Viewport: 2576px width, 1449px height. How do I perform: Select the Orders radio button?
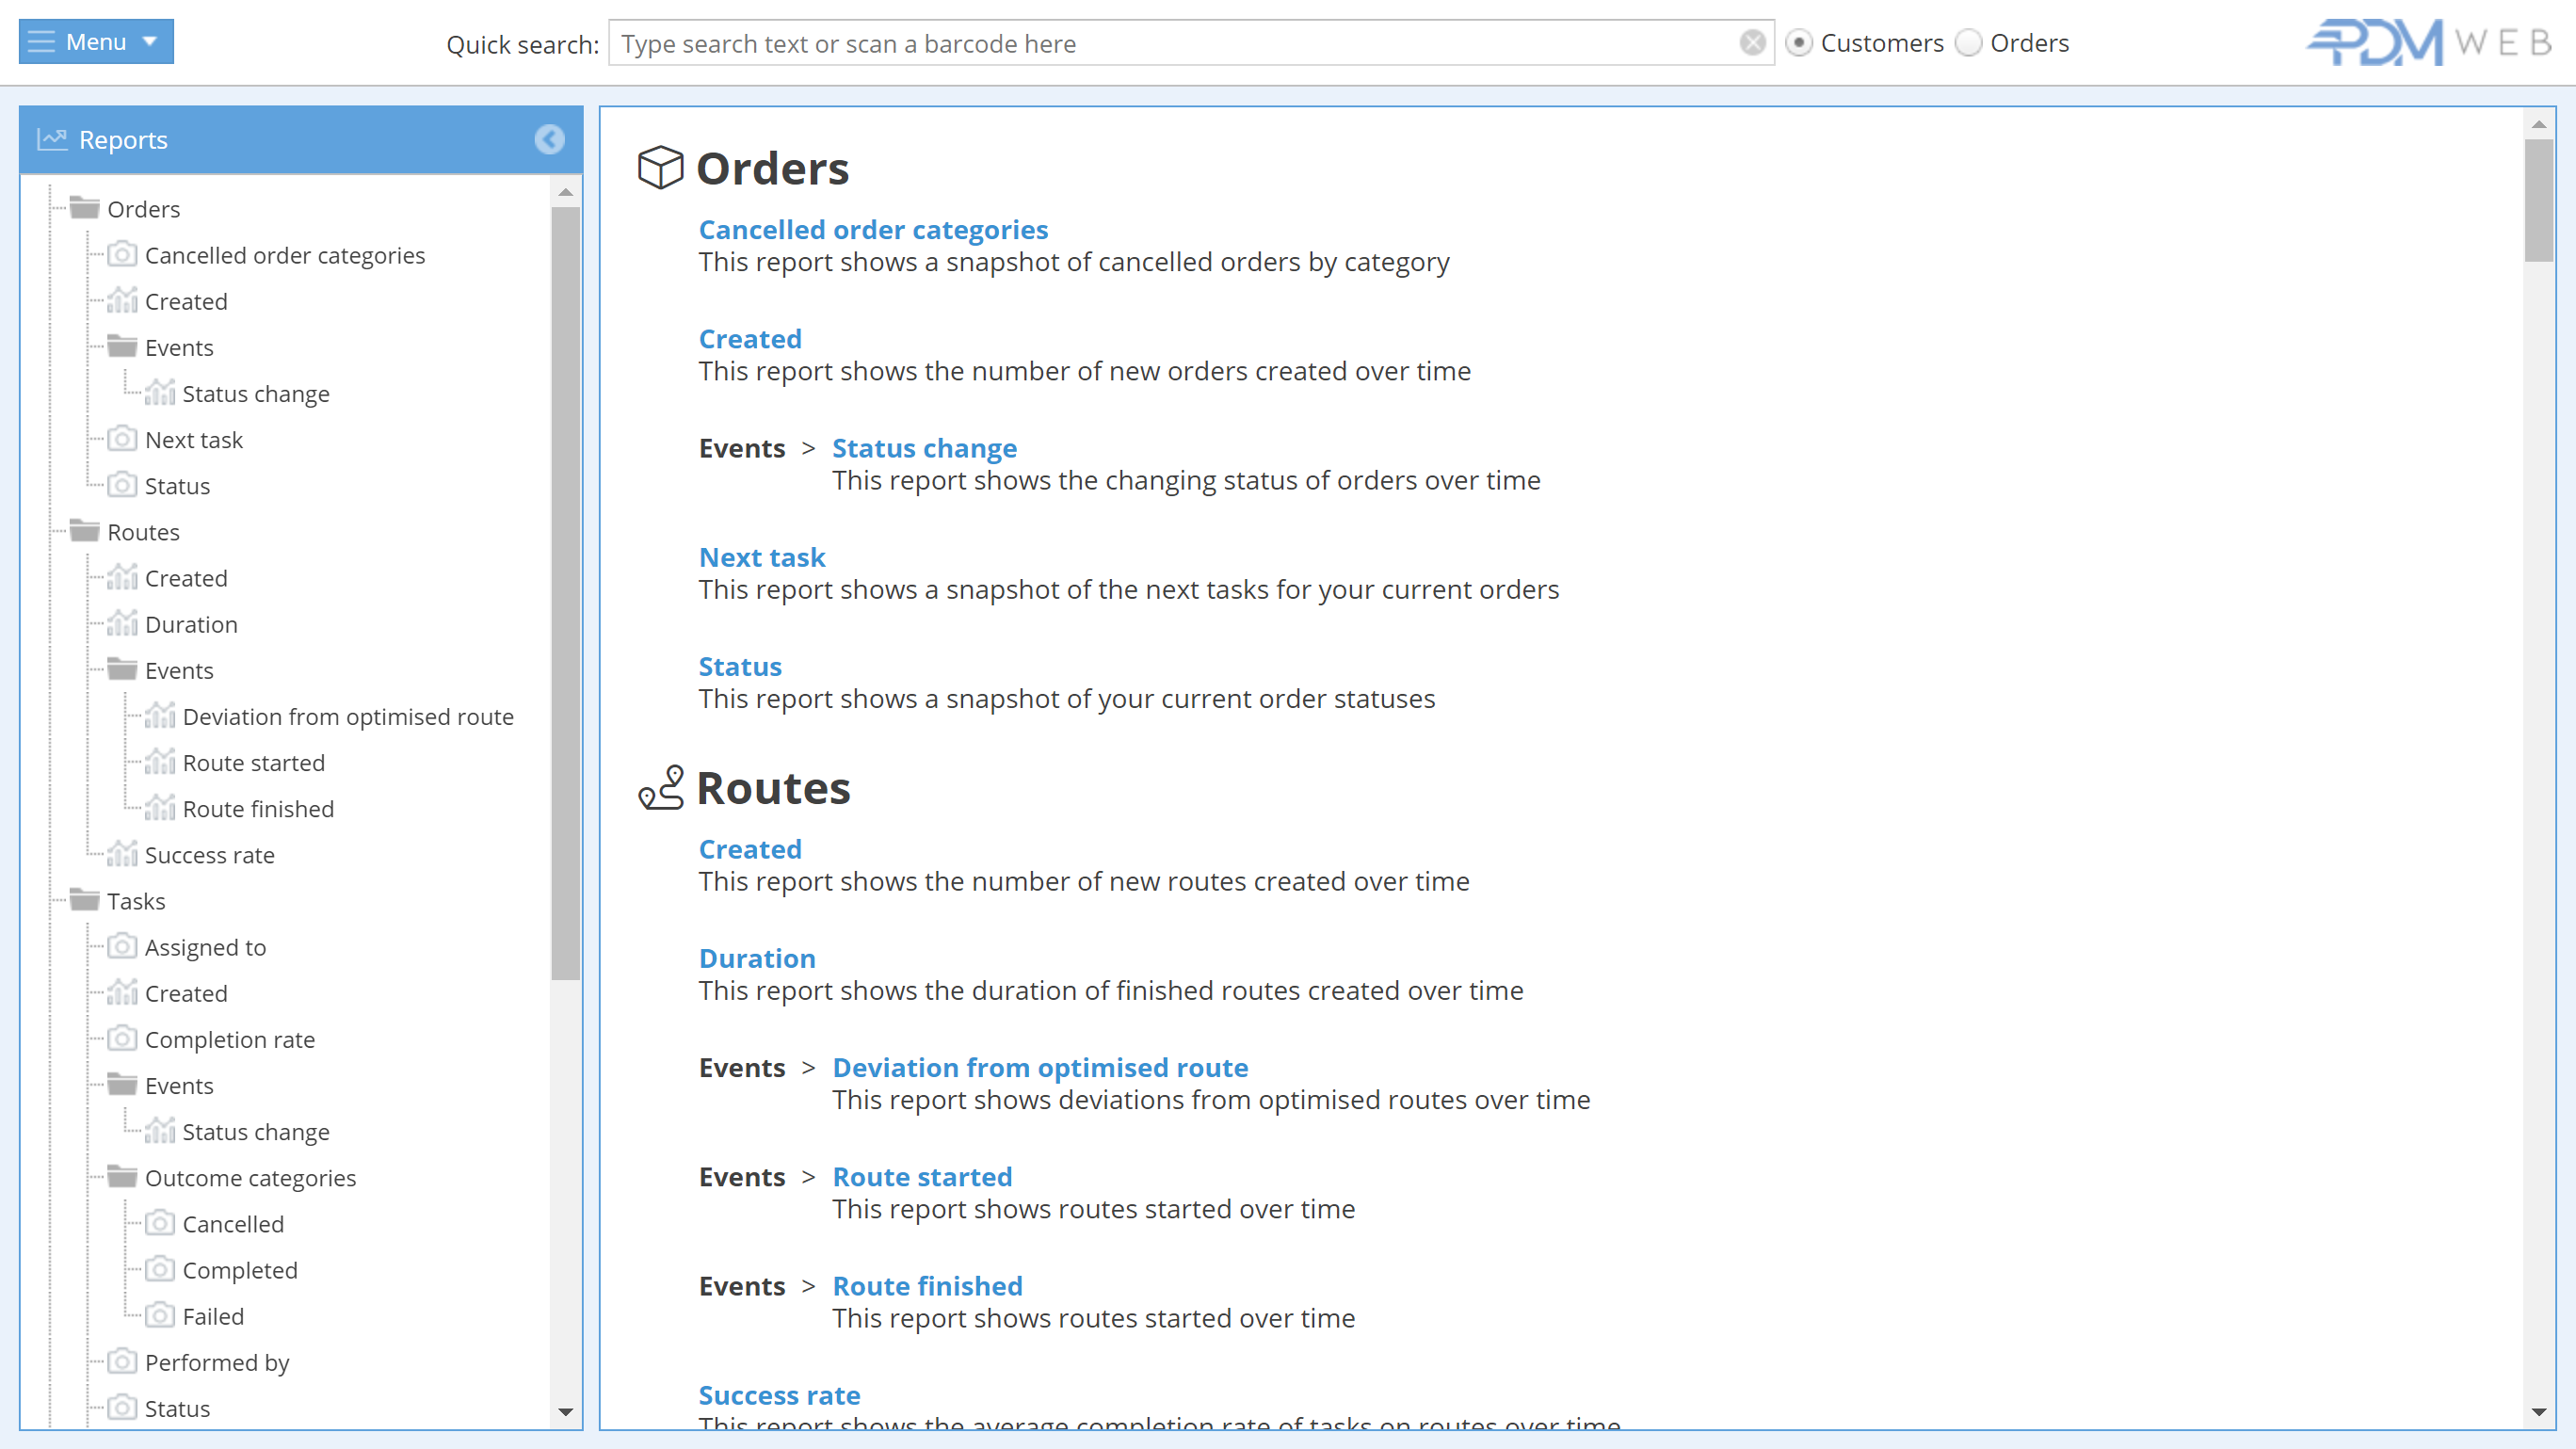pyautogui.click(x=1968, y=43)
